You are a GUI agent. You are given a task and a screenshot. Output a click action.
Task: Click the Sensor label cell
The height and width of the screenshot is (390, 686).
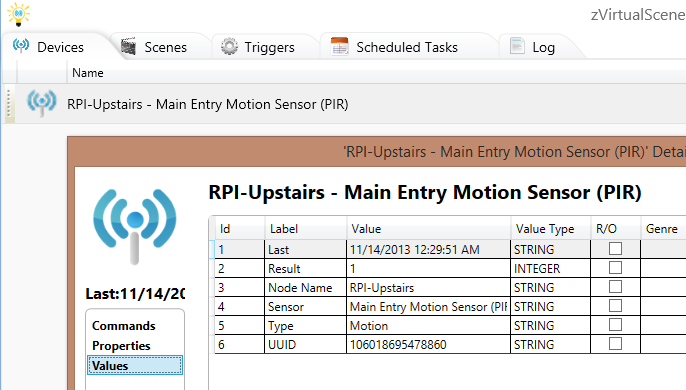pyautogui.click(x=305, y=306)
